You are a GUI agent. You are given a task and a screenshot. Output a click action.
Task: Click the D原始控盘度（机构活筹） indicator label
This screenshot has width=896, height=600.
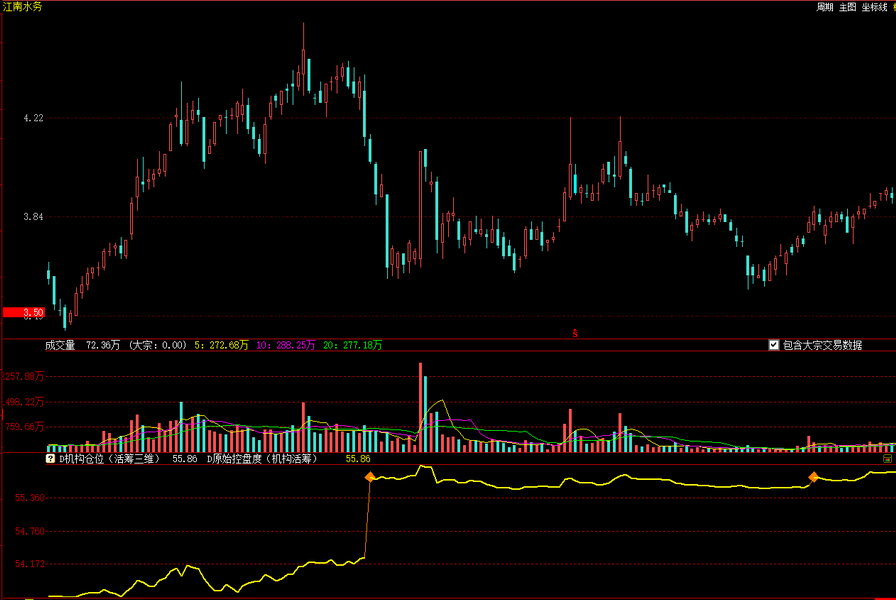pyautogui.click(x=262, y=459)
